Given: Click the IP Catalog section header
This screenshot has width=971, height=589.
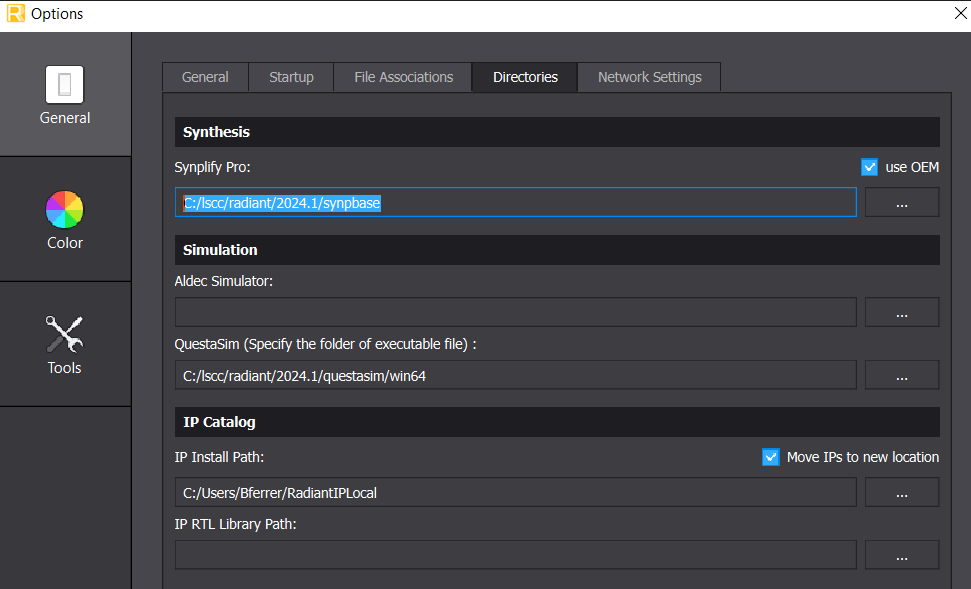Looking at the screenshot, I should coord(557,422).
